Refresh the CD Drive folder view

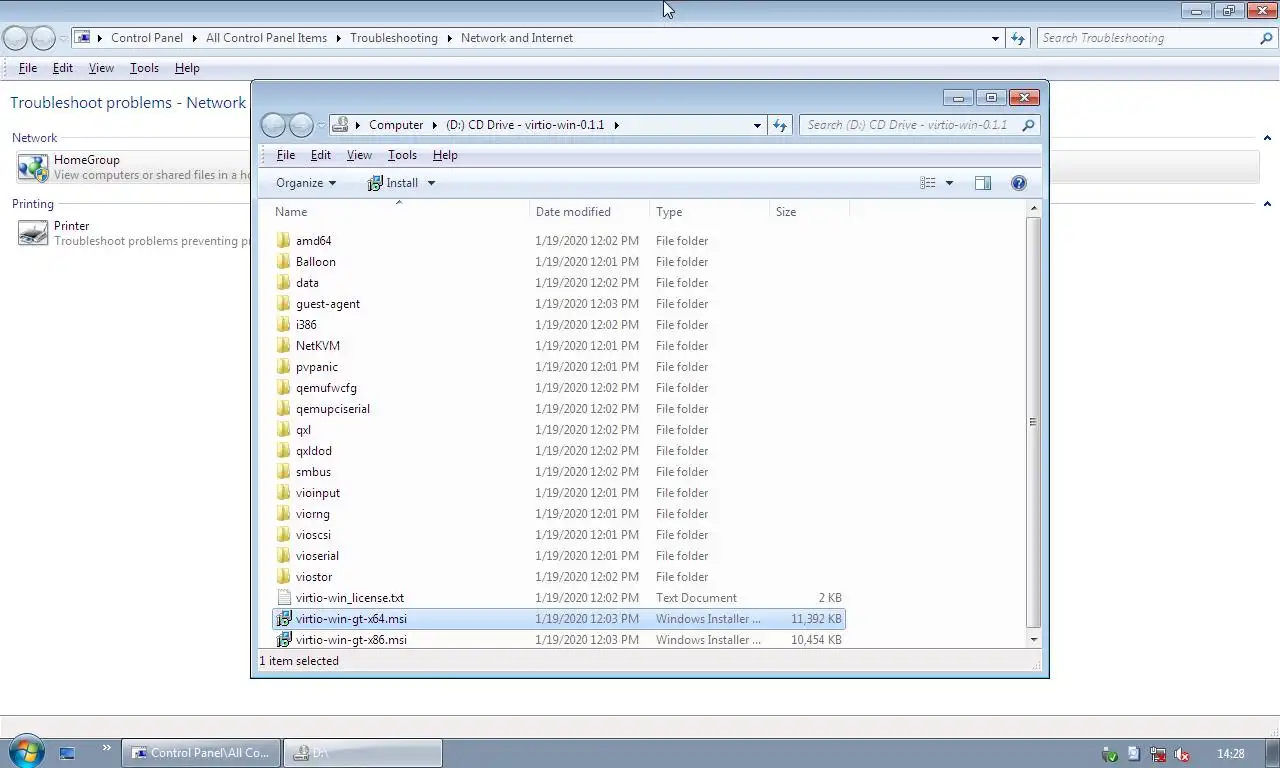click(x=780, y=125)
